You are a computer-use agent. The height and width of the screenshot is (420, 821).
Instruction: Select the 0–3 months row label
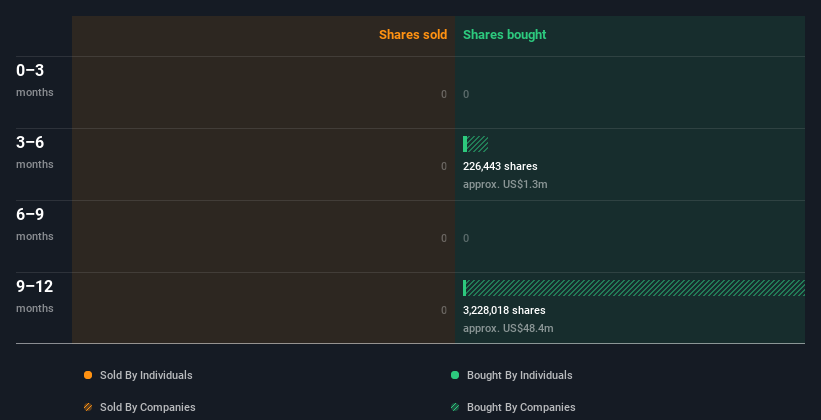coord(30,71)
